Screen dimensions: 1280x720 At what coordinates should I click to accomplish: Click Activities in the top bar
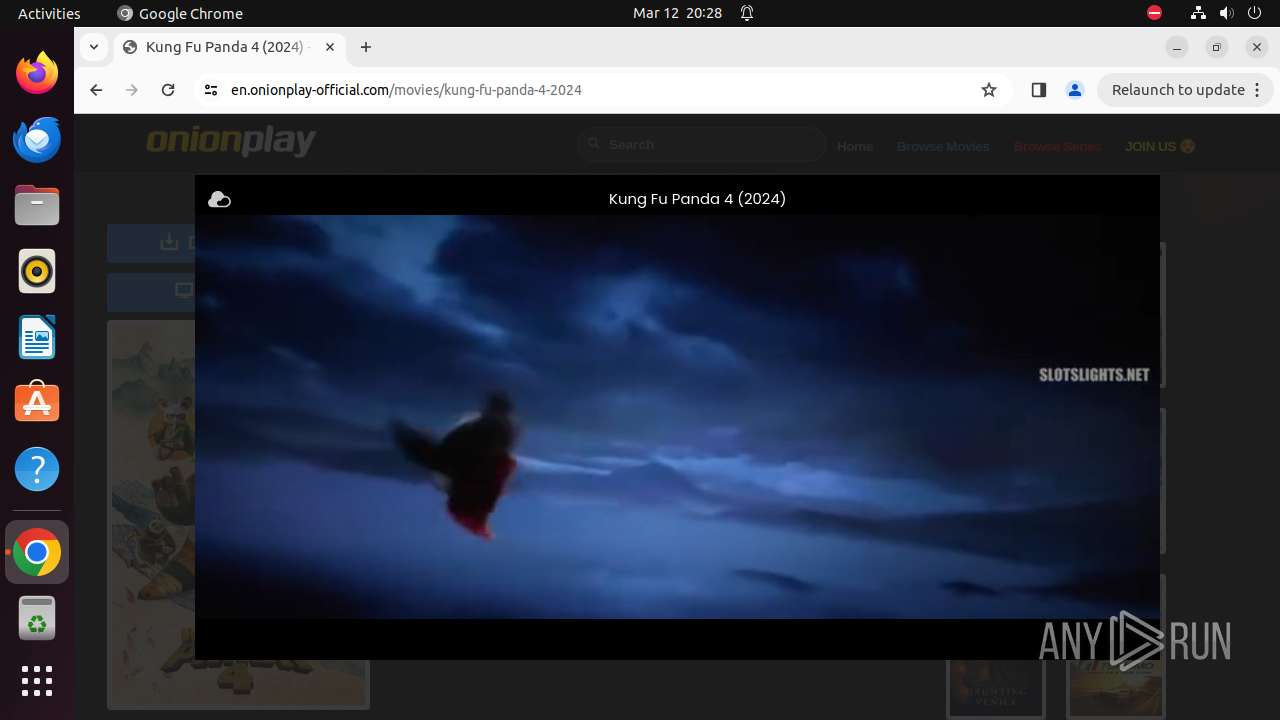click(x=49, y=13)
